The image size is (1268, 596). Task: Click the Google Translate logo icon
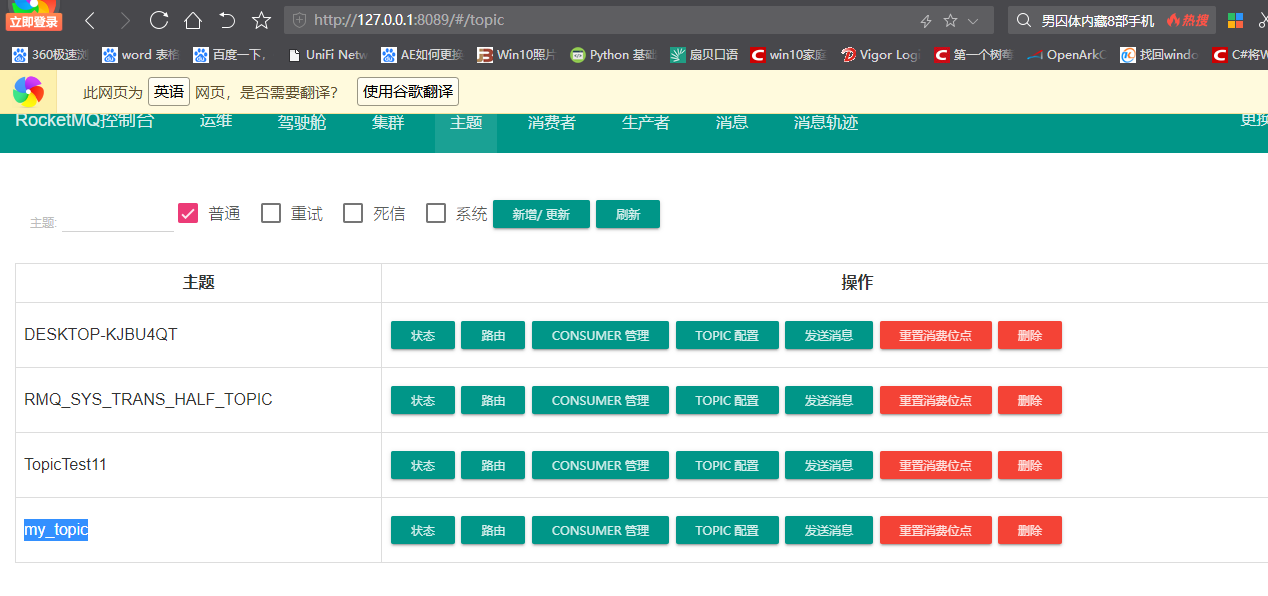coord(28,91)
